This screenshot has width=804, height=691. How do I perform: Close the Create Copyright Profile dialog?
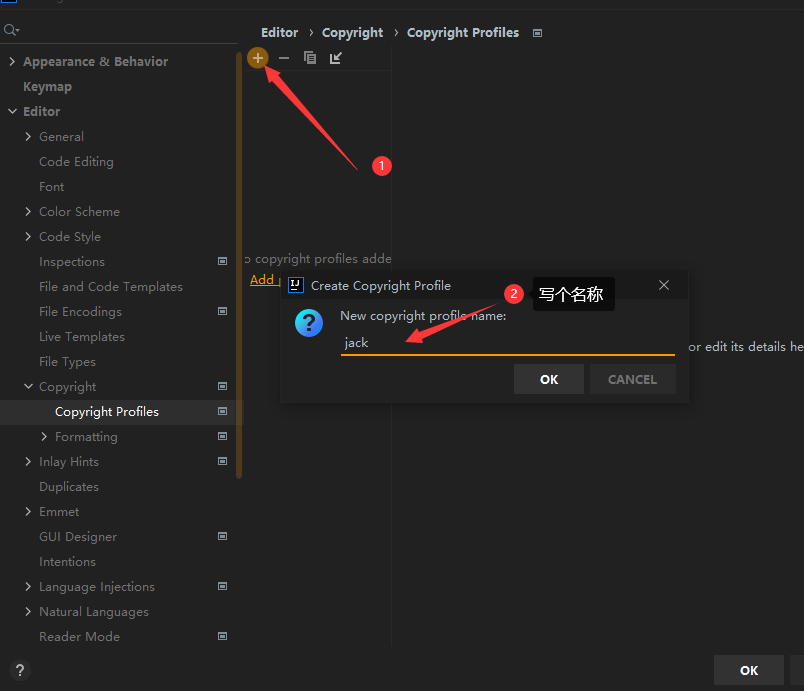[x=664, y=285]
